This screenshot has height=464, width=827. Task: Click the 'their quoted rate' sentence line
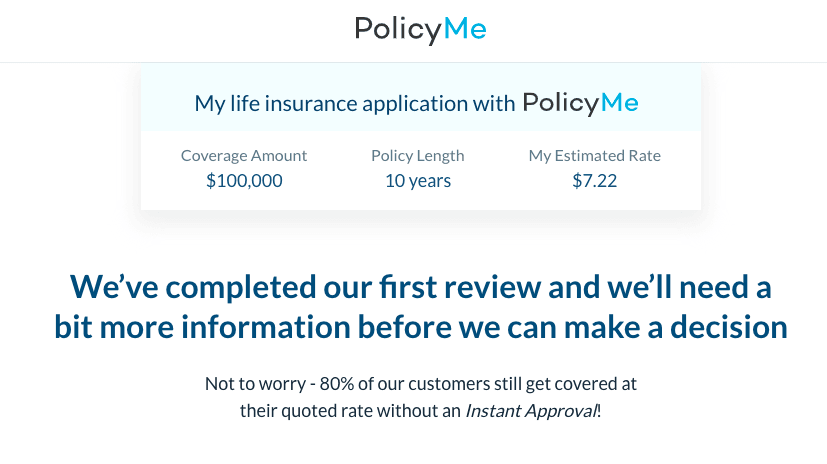[420, 411]
